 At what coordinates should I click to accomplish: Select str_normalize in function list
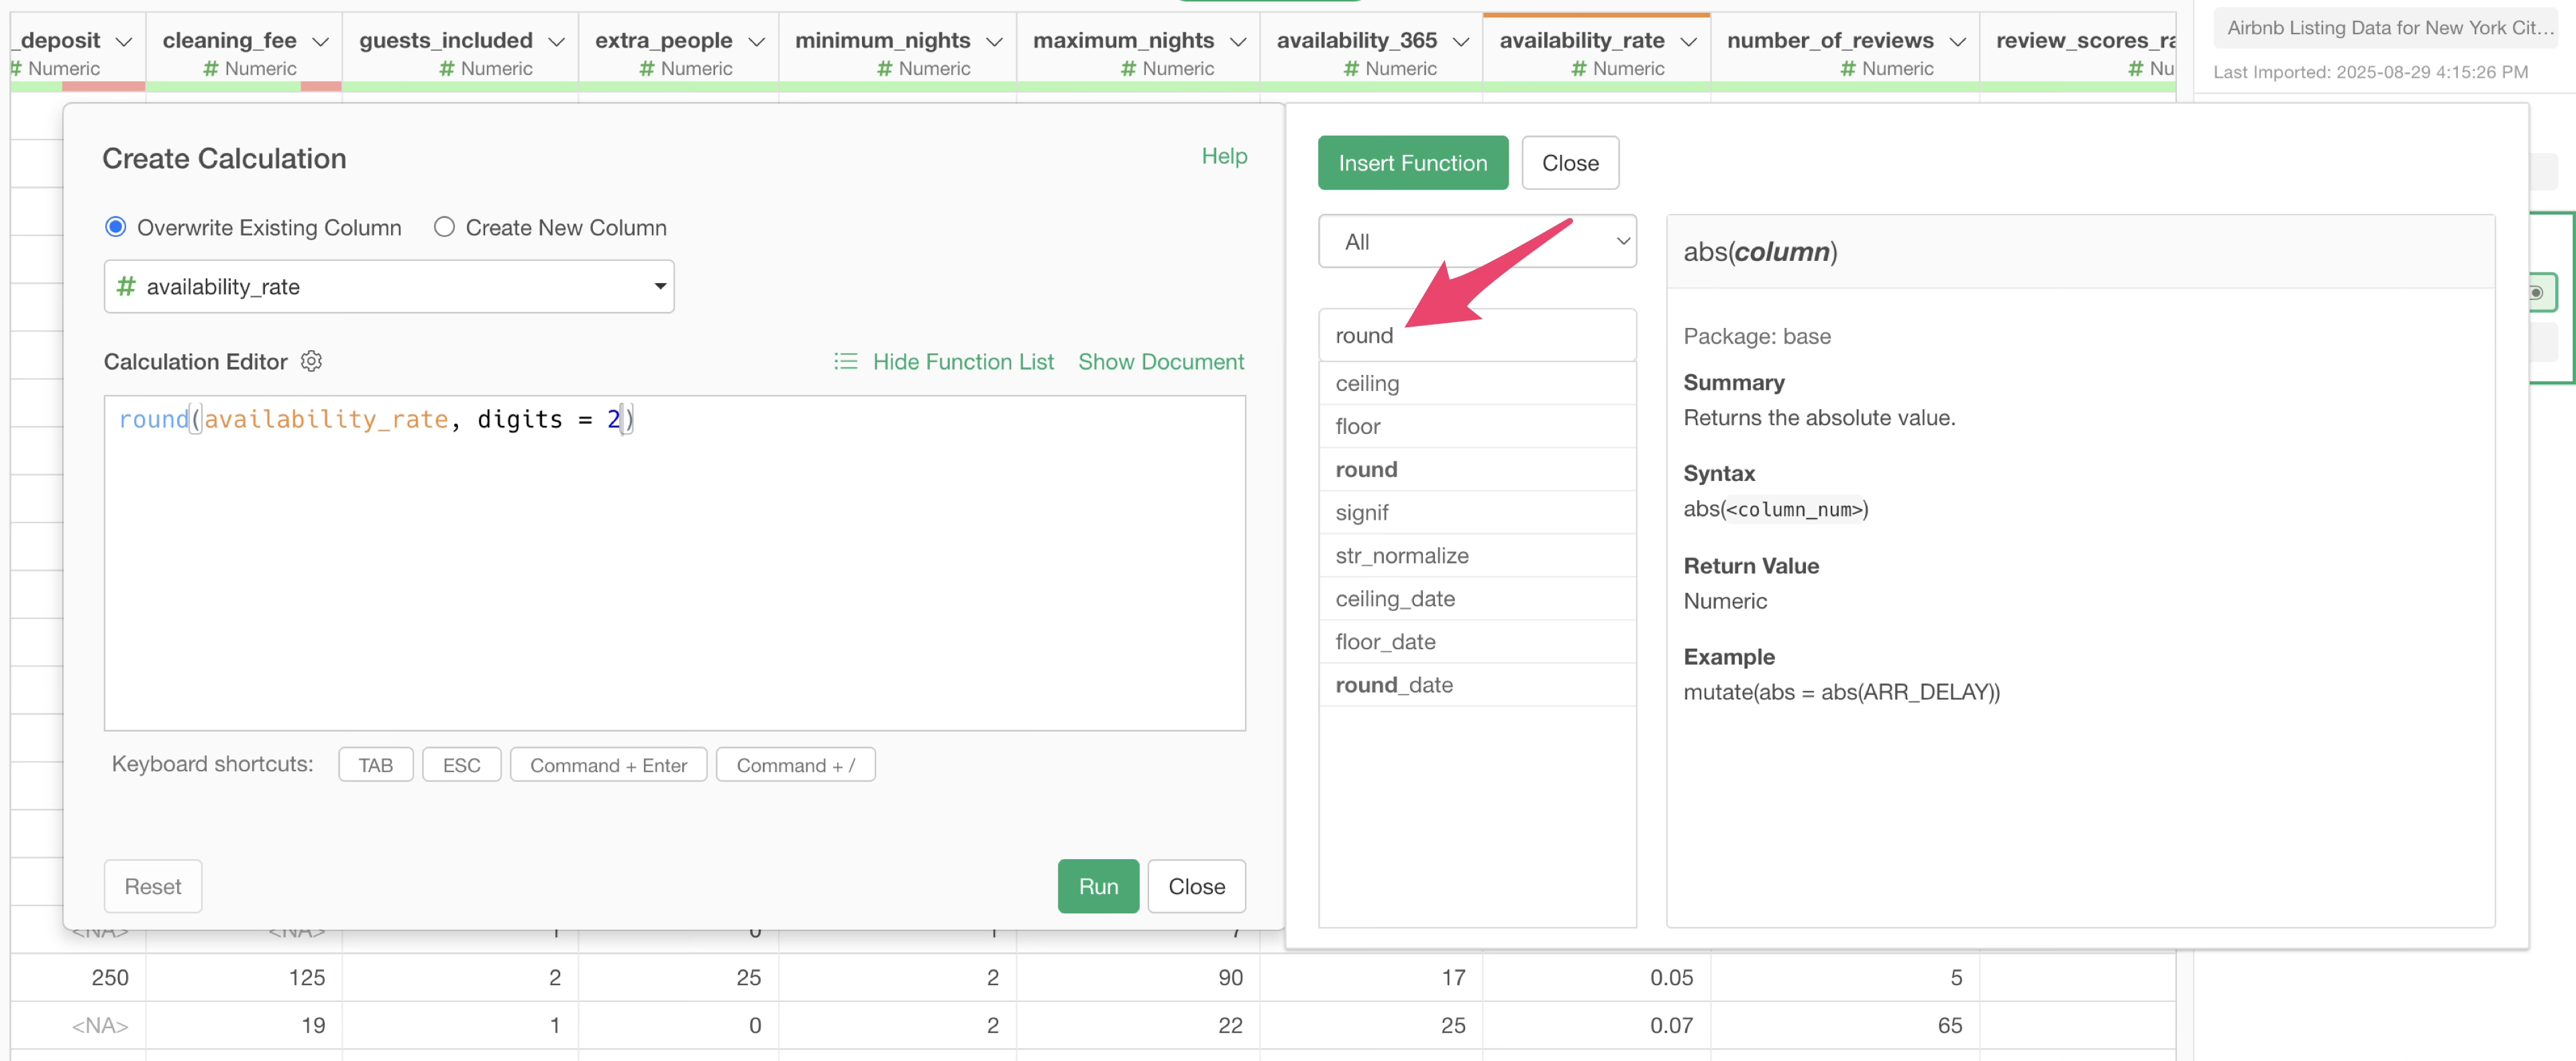(1476, 555)
